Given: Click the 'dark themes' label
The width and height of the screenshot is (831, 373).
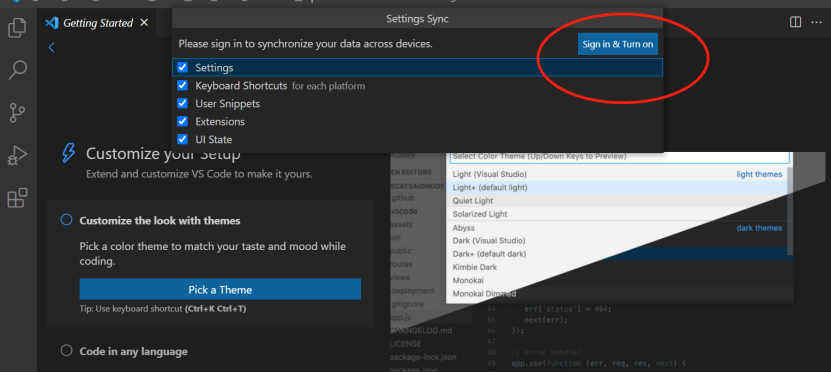Looking at the screenshot, I should coord(759,228).
